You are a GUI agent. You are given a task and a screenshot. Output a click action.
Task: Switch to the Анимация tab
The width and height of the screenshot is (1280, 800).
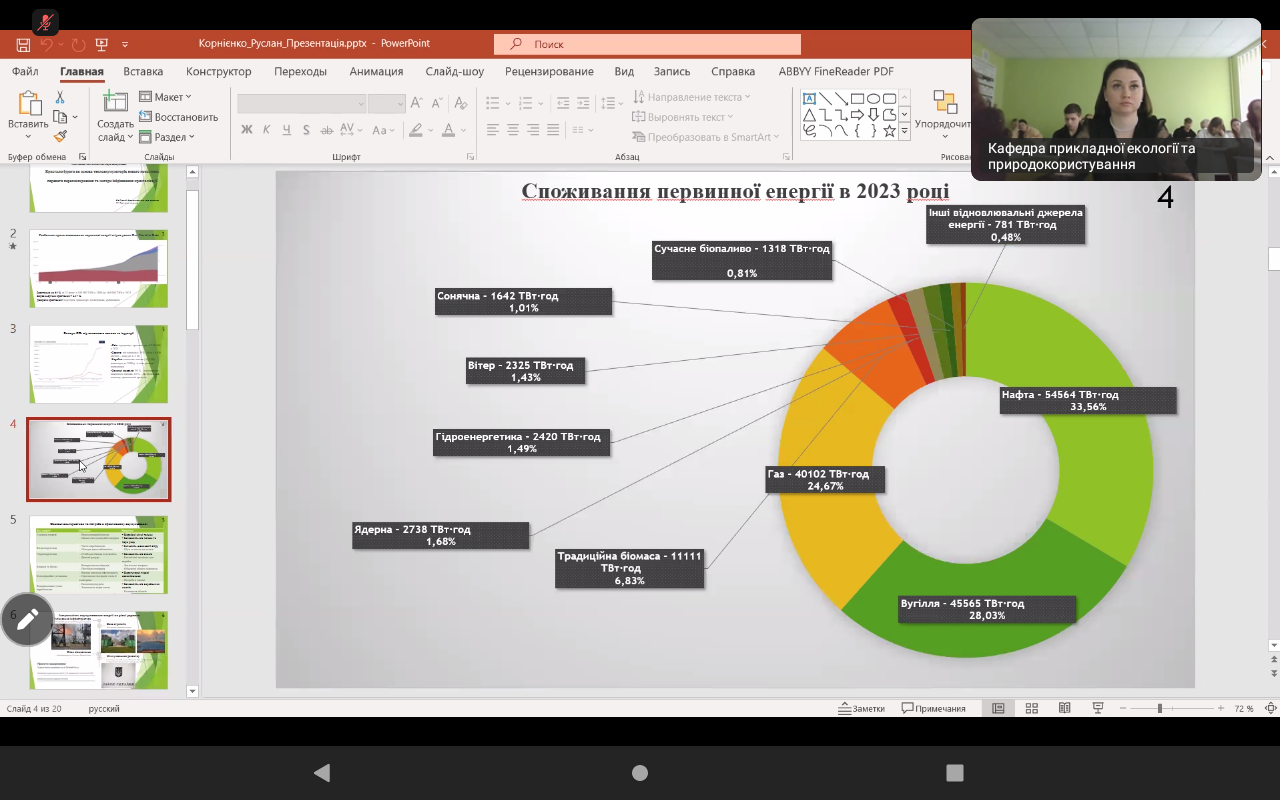[x=376, y=71]
